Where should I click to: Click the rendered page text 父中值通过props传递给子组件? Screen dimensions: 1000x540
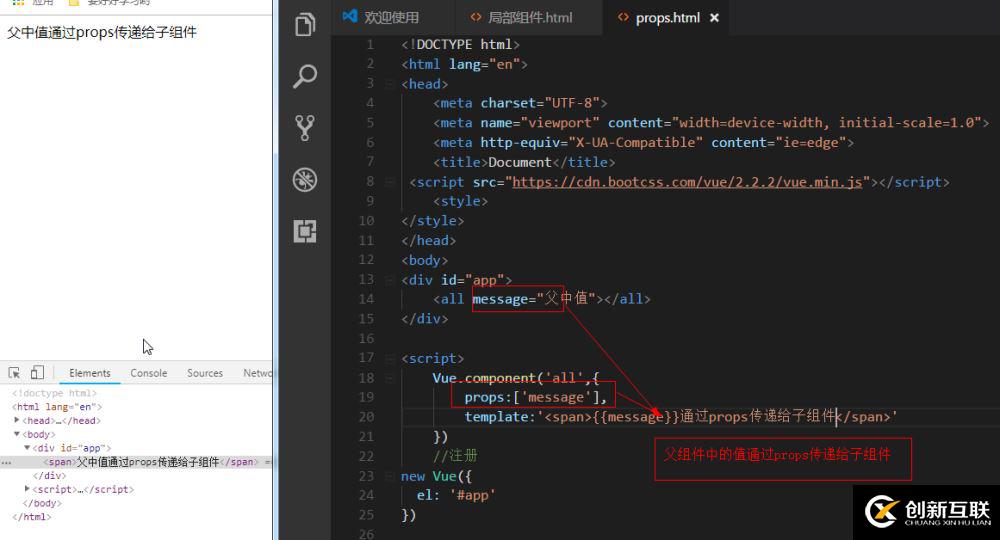click(x=101, y=33)
